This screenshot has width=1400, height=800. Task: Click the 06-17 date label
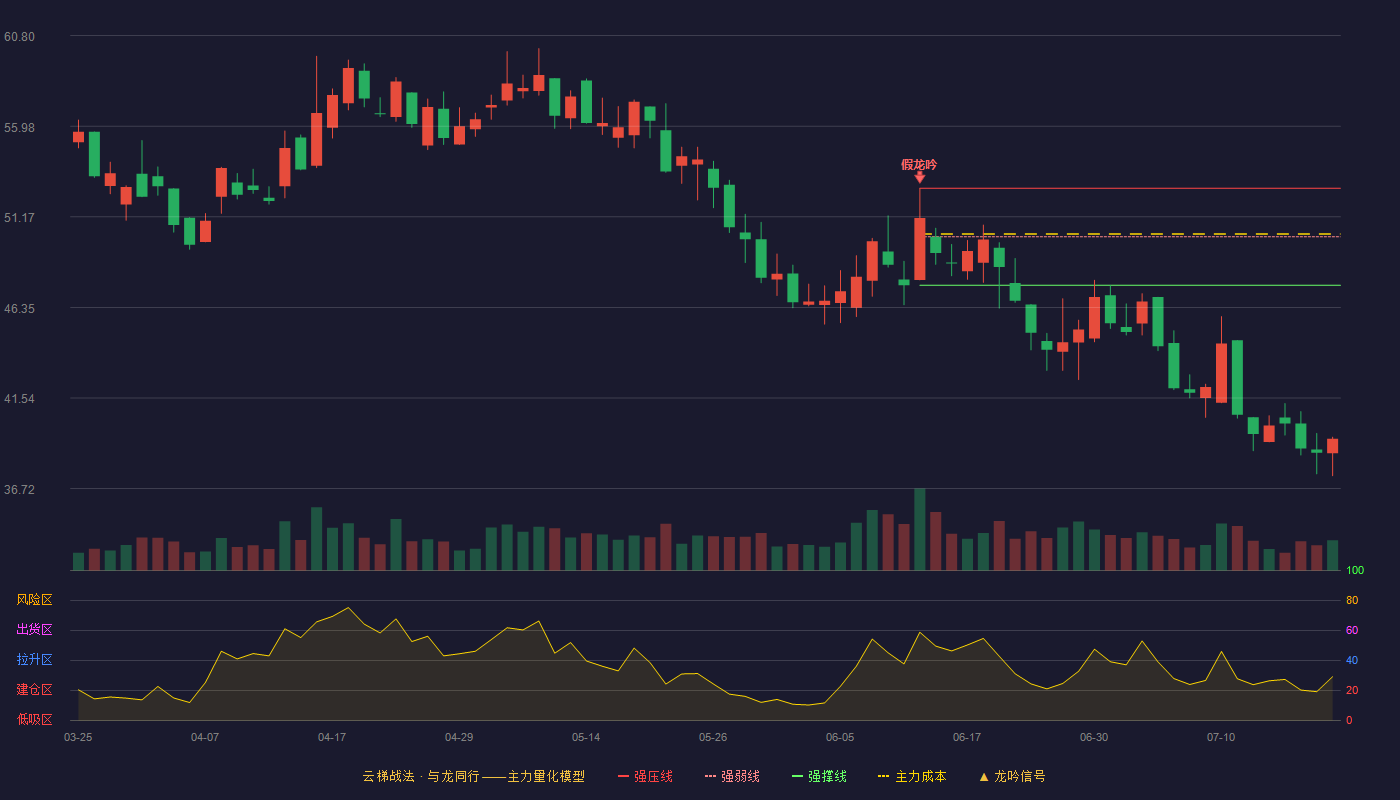967,737
